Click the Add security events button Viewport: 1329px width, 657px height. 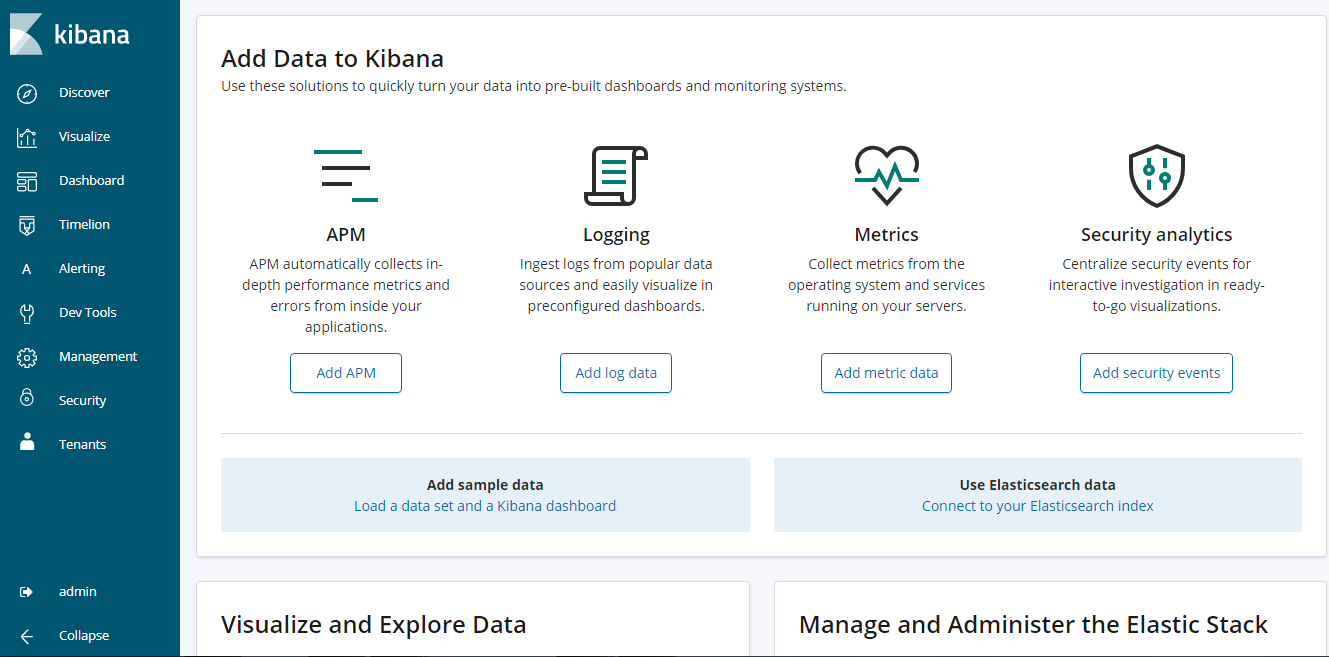point(1156,373)
